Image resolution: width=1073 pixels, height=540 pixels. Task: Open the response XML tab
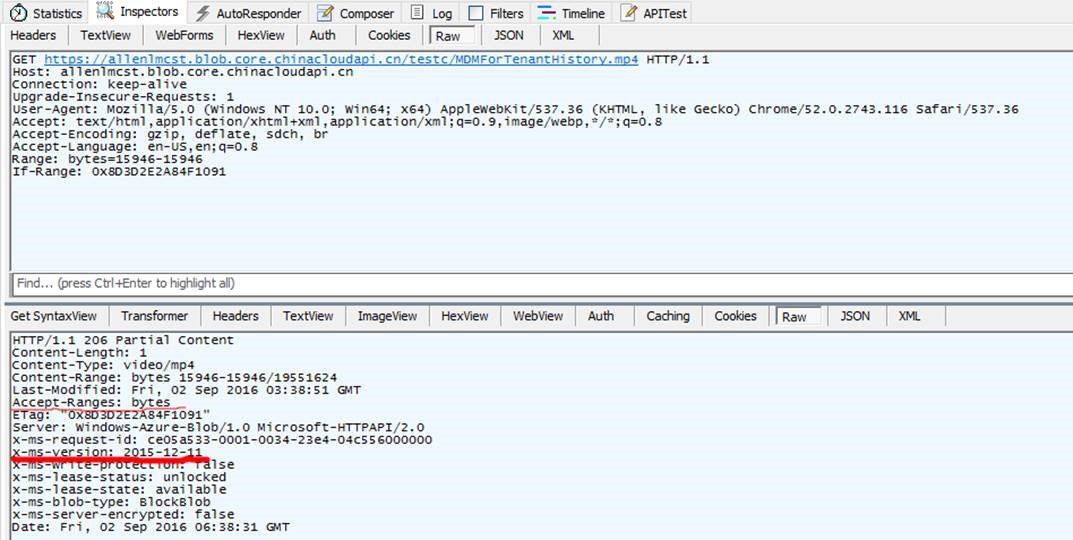[909, 316]
